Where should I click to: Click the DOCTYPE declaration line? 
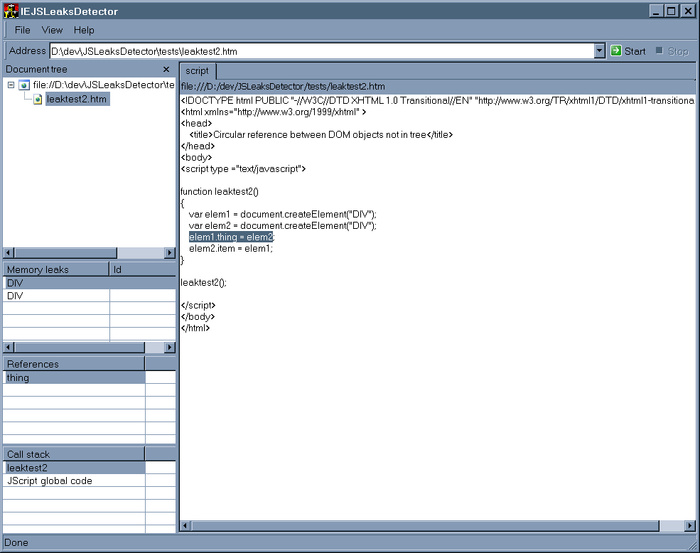click(438, 100)
